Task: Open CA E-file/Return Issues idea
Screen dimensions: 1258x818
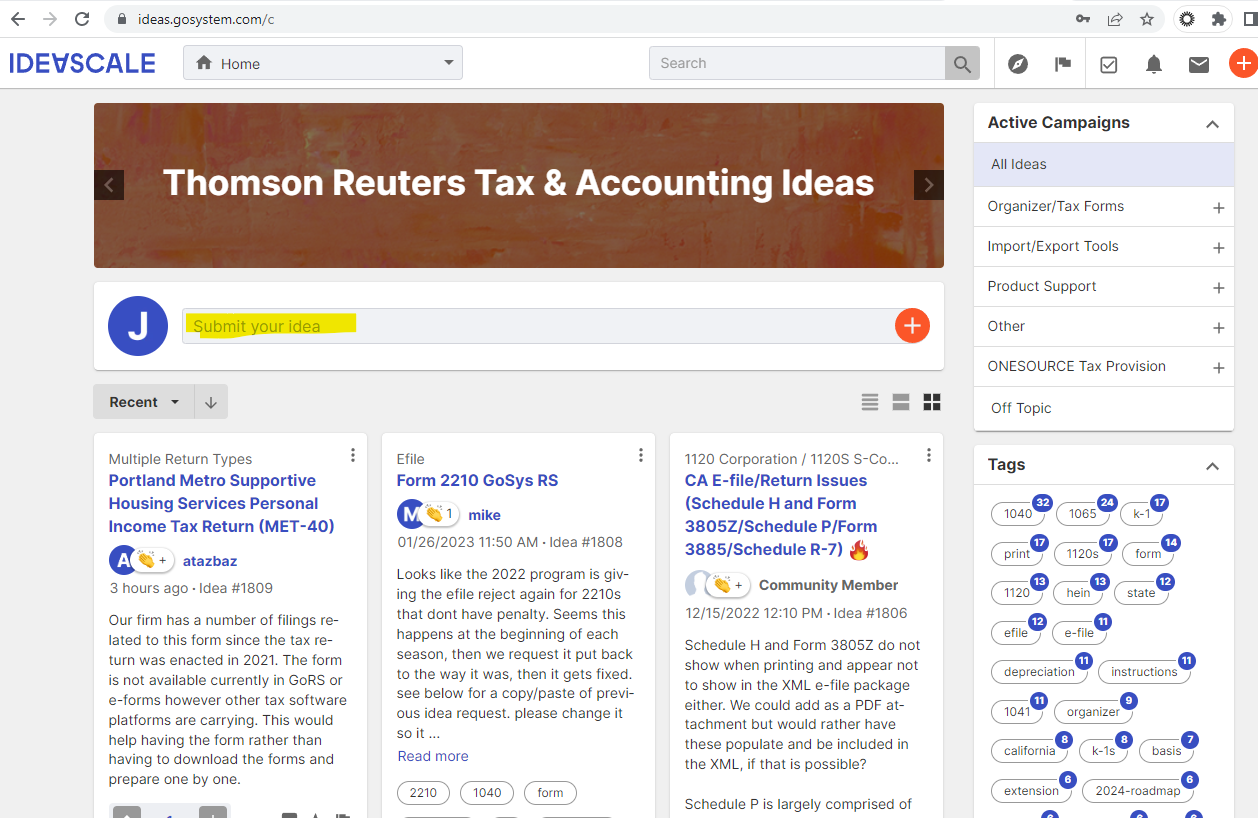Action: [781, 515]
